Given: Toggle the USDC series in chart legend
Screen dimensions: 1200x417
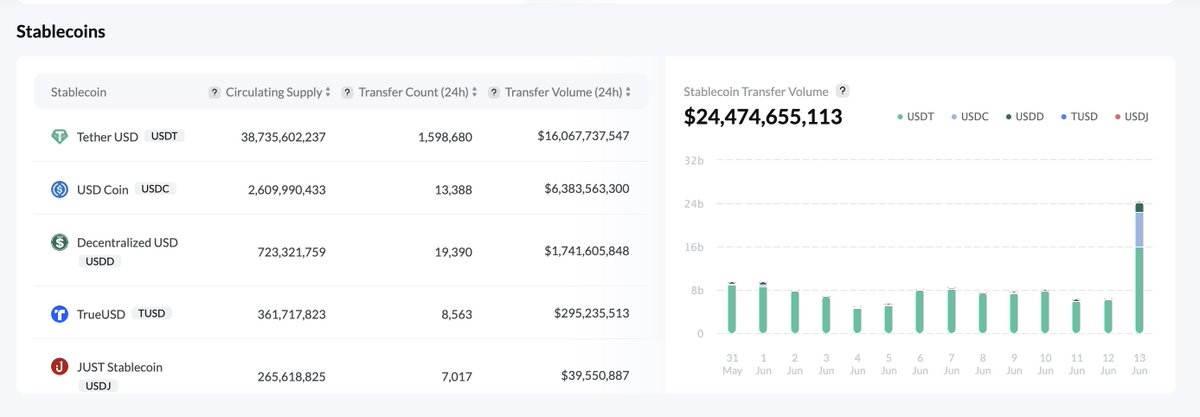Looking at the screenshot, I should pos(970,117).
